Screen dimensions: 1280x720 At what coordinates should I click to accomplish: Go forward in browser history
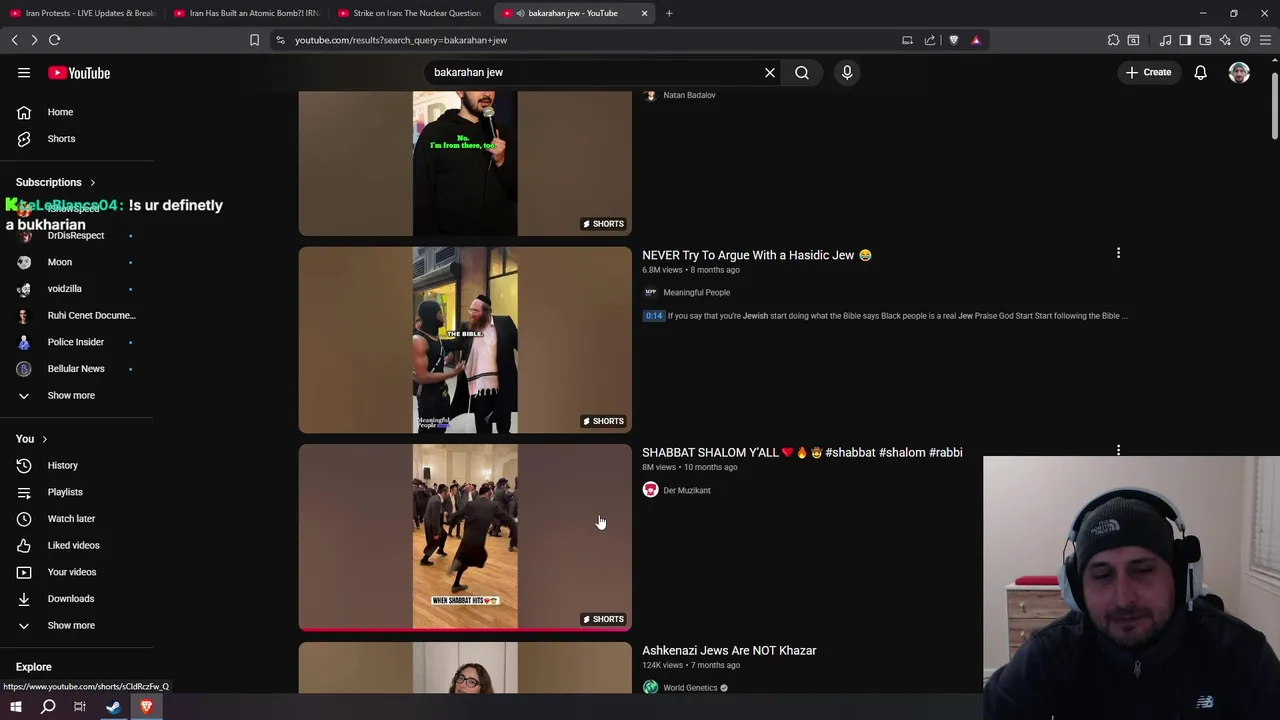coord(34,40)
